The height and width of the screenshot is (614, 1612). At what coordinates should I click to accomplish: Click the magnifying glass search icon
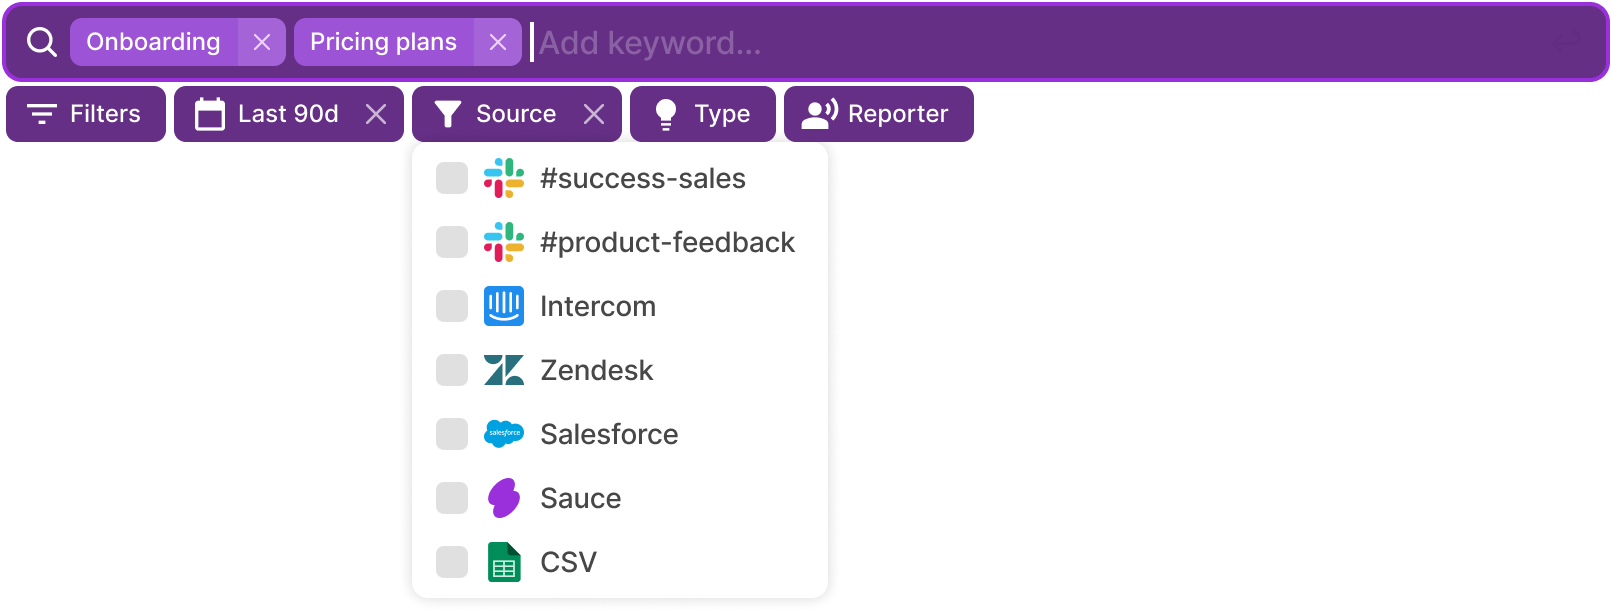[40, 42]
